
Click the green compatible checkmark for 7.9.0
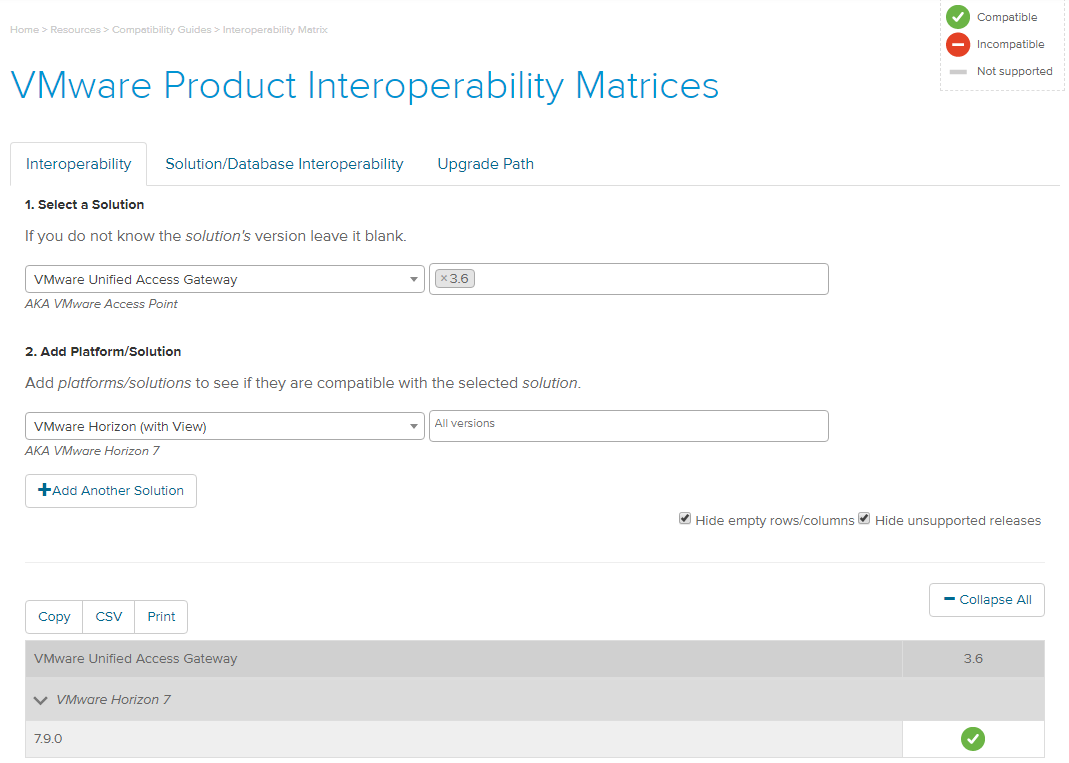pyautogui.click(x=972, y=739)
